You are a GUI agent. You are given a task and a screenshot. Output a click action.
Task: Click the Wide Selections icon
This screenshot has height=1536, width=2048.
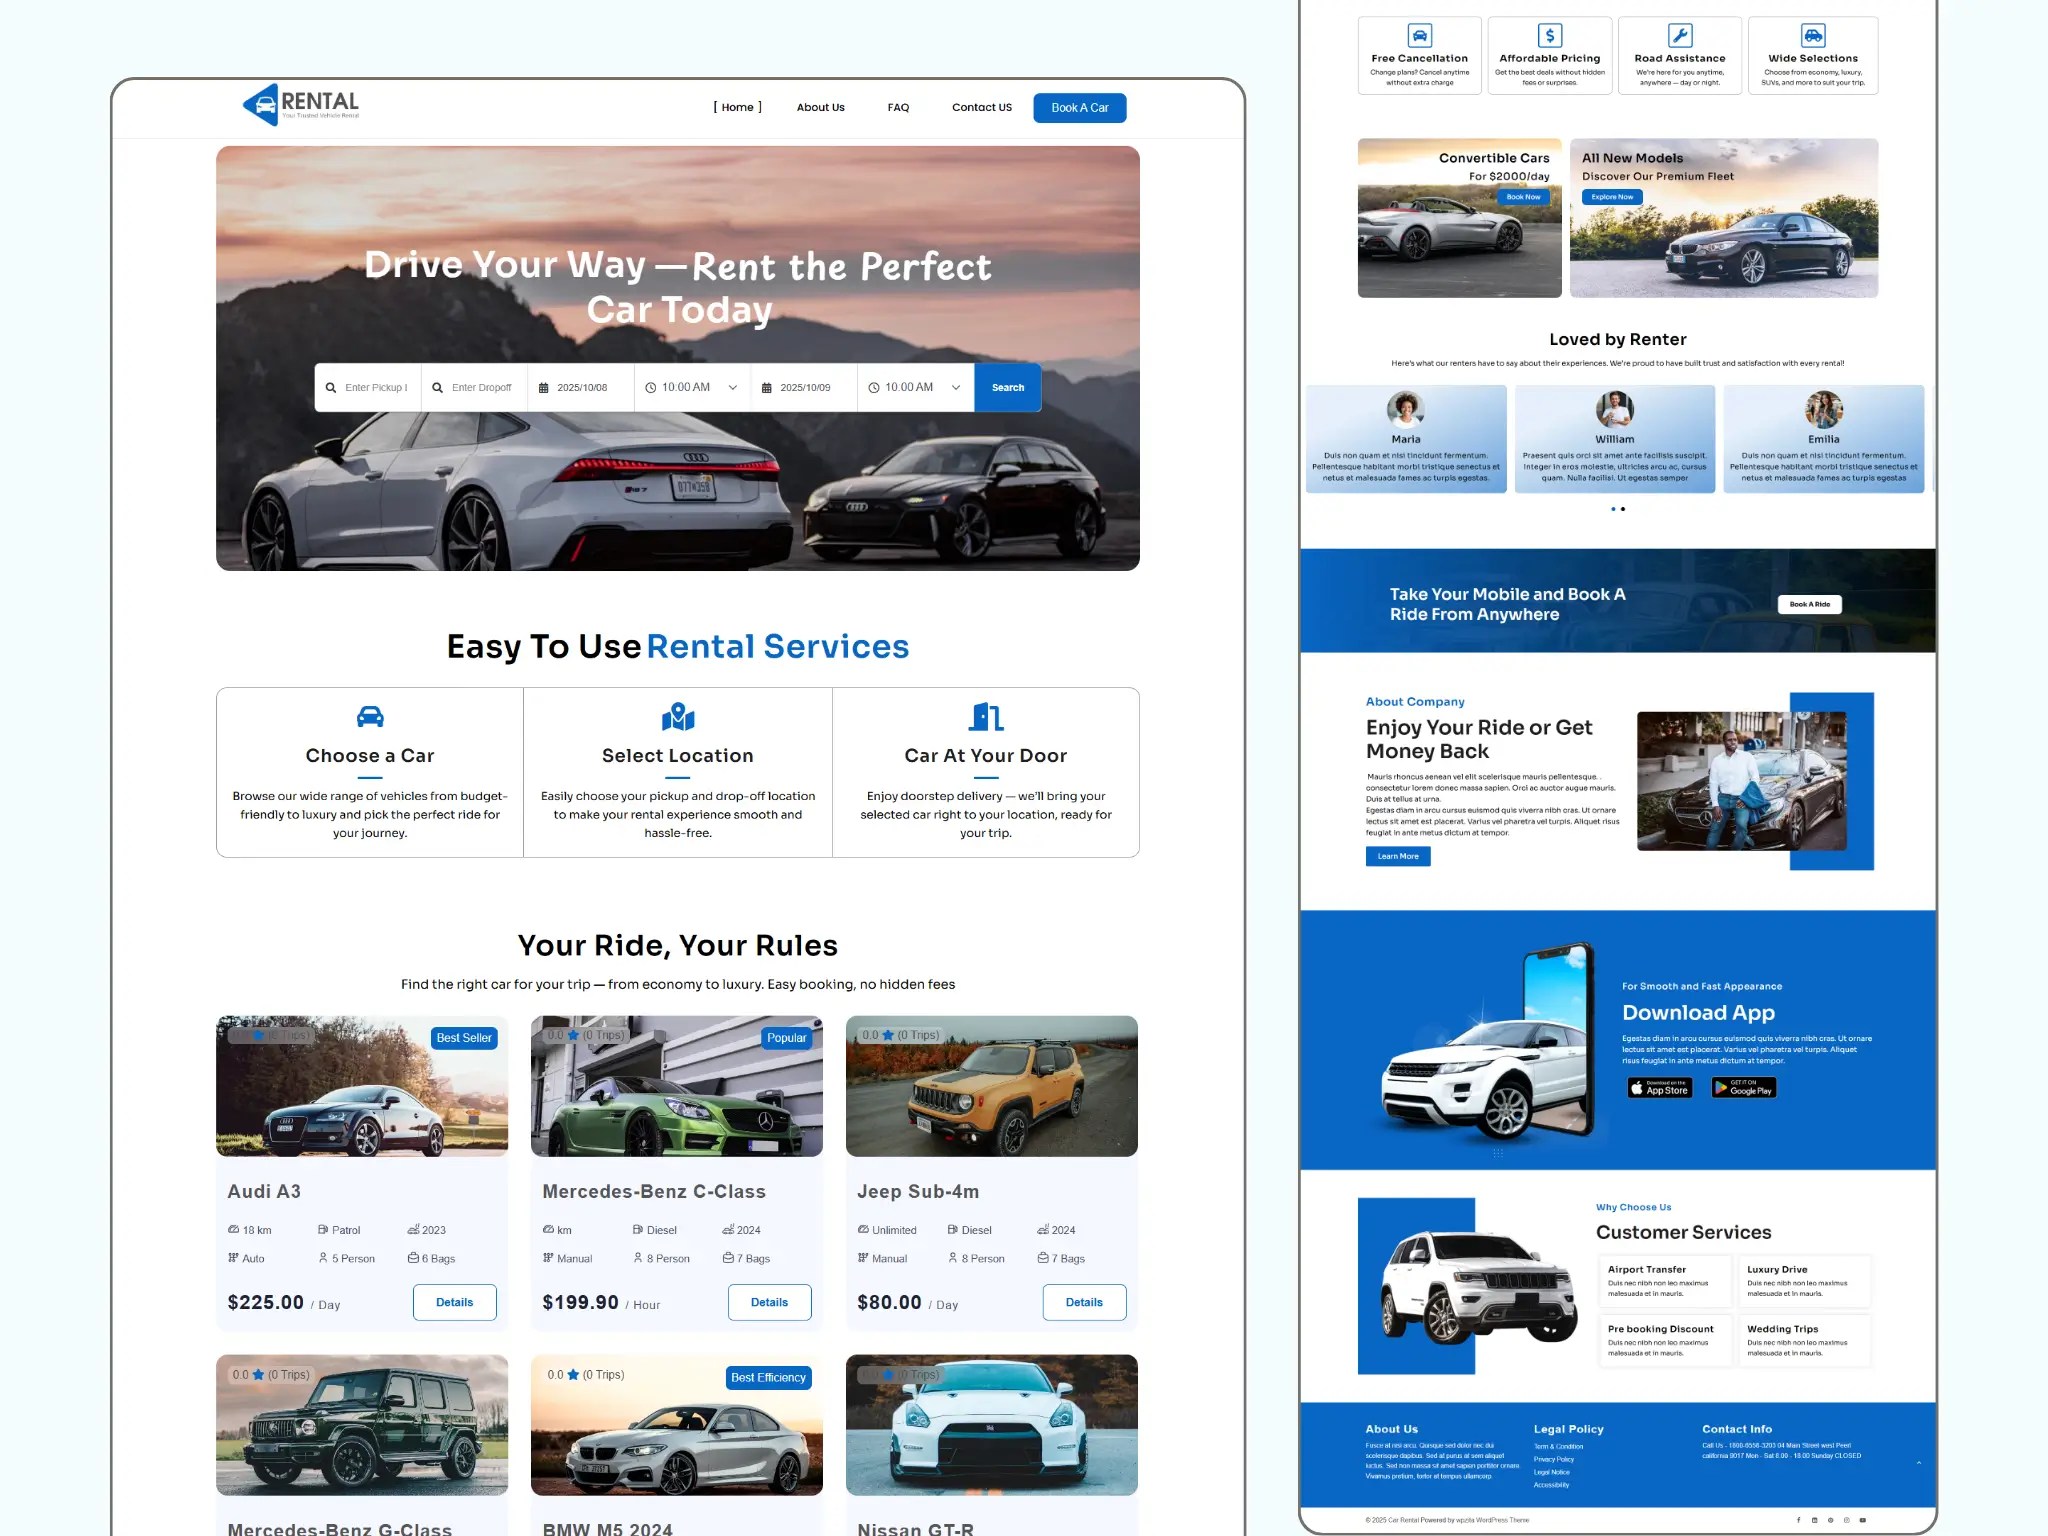1812,34
